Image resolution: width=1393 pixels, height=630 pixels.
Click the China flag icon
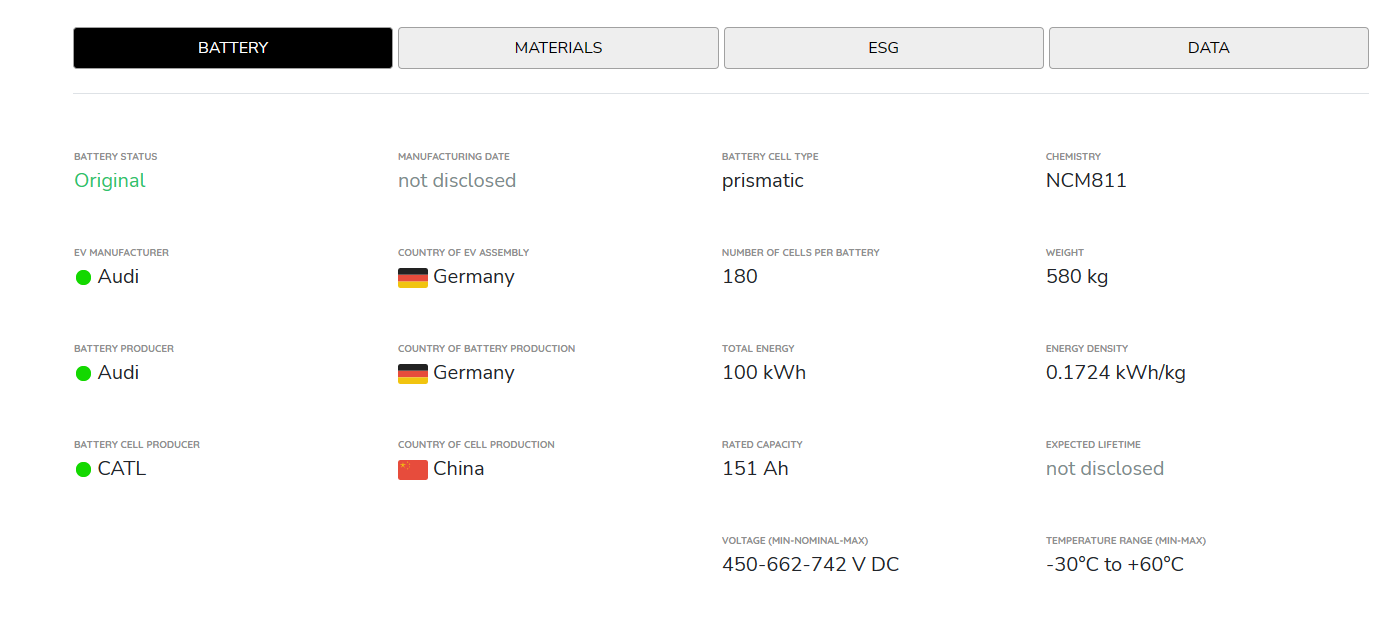tap(412, 469)
